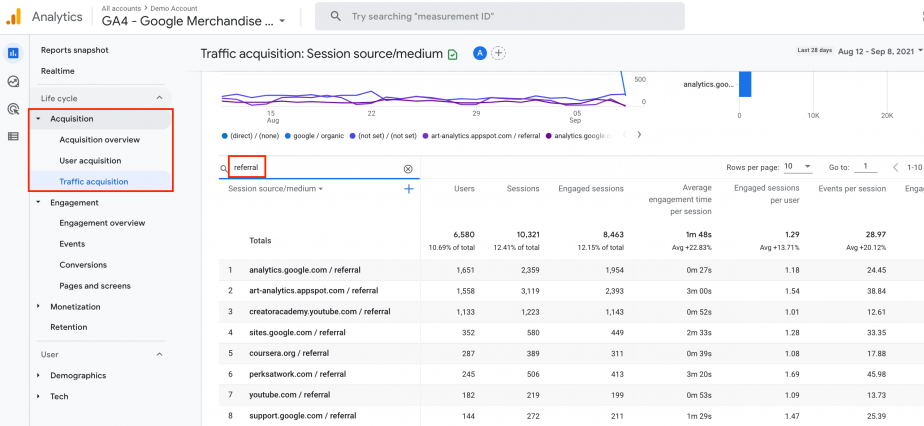Click the report status check icon
Viewport: 924px width, 426px height.
[453, 54]
